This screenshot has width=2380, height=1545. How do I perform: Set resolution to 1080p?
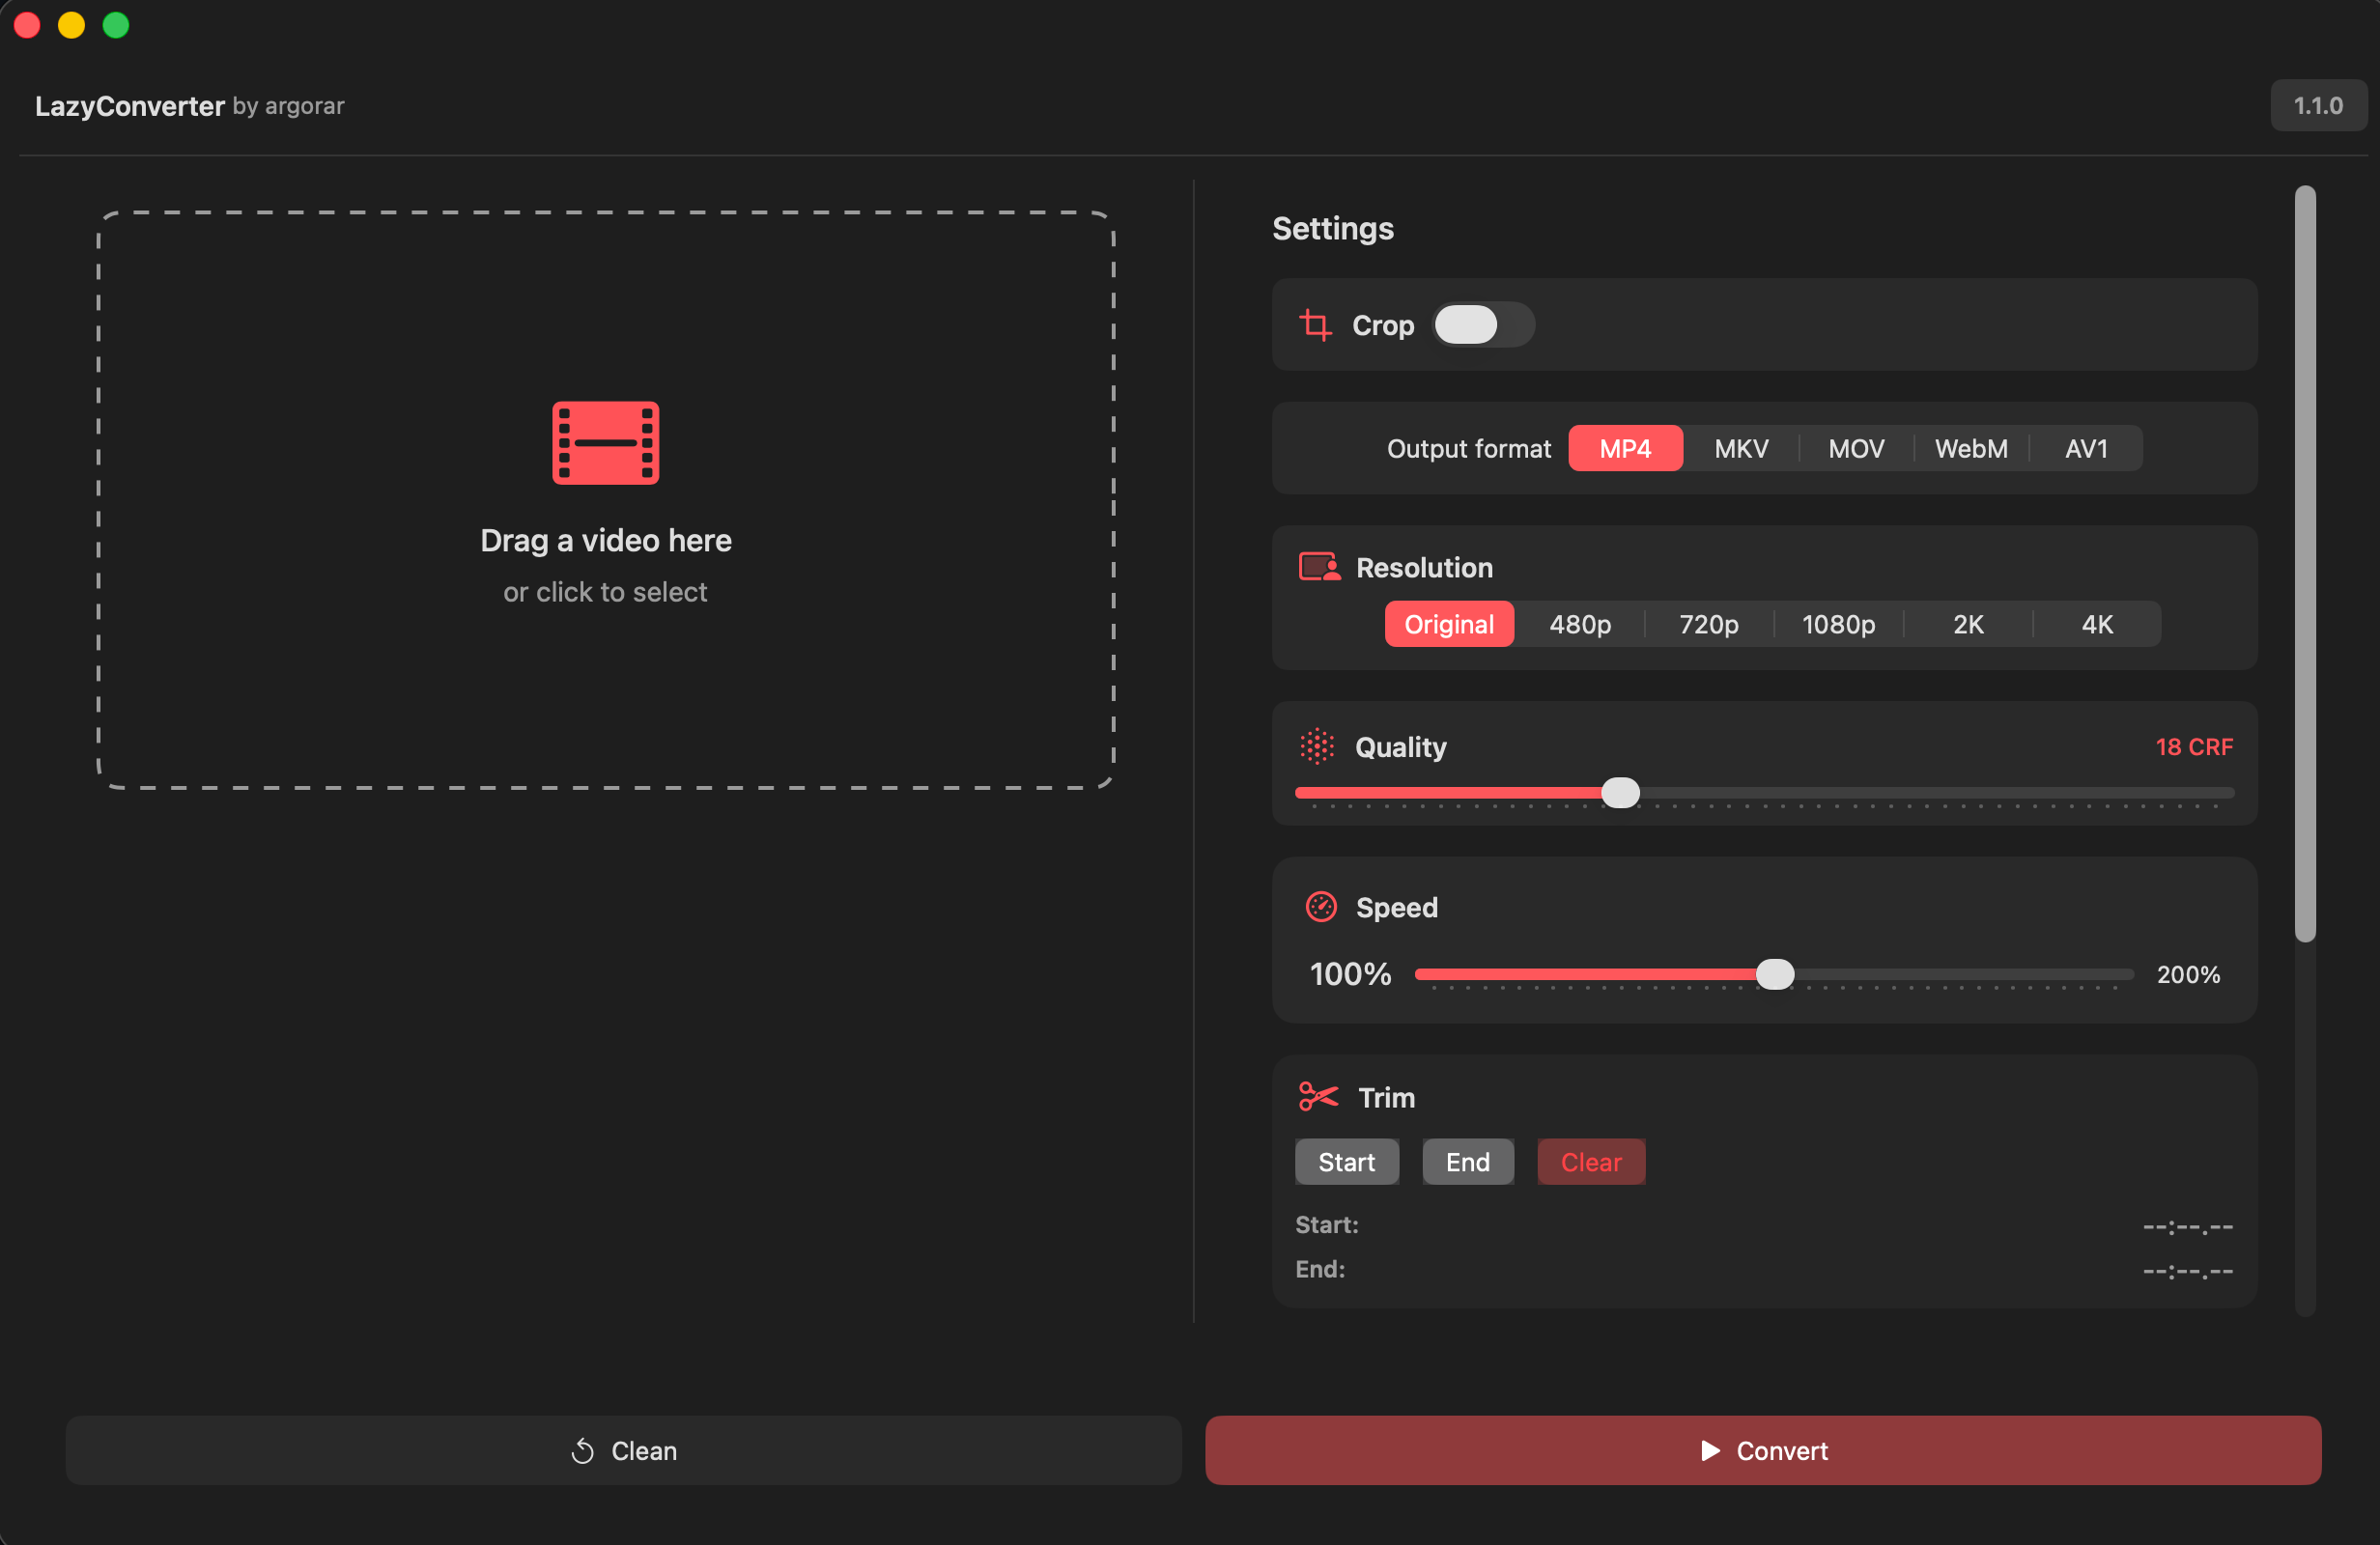coord(1838,624)
